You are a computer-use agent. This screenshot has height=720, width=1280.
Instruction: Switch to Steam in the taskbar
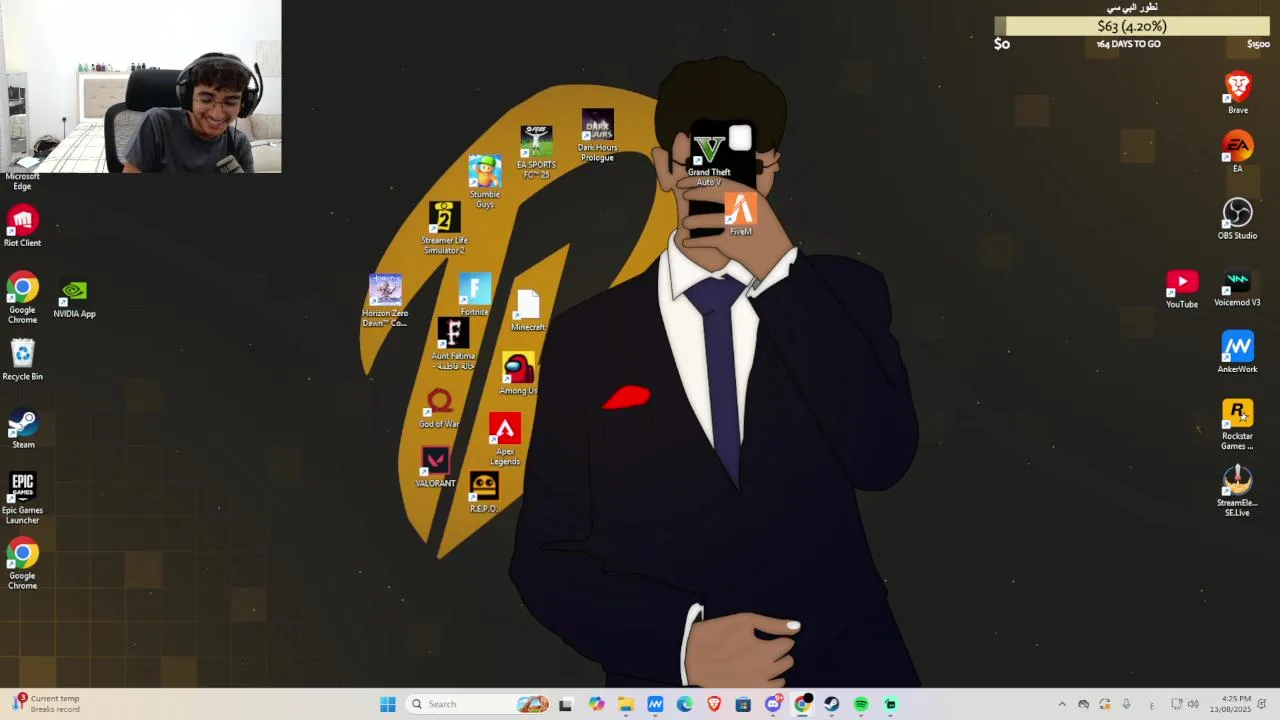(x=832, y=704)
